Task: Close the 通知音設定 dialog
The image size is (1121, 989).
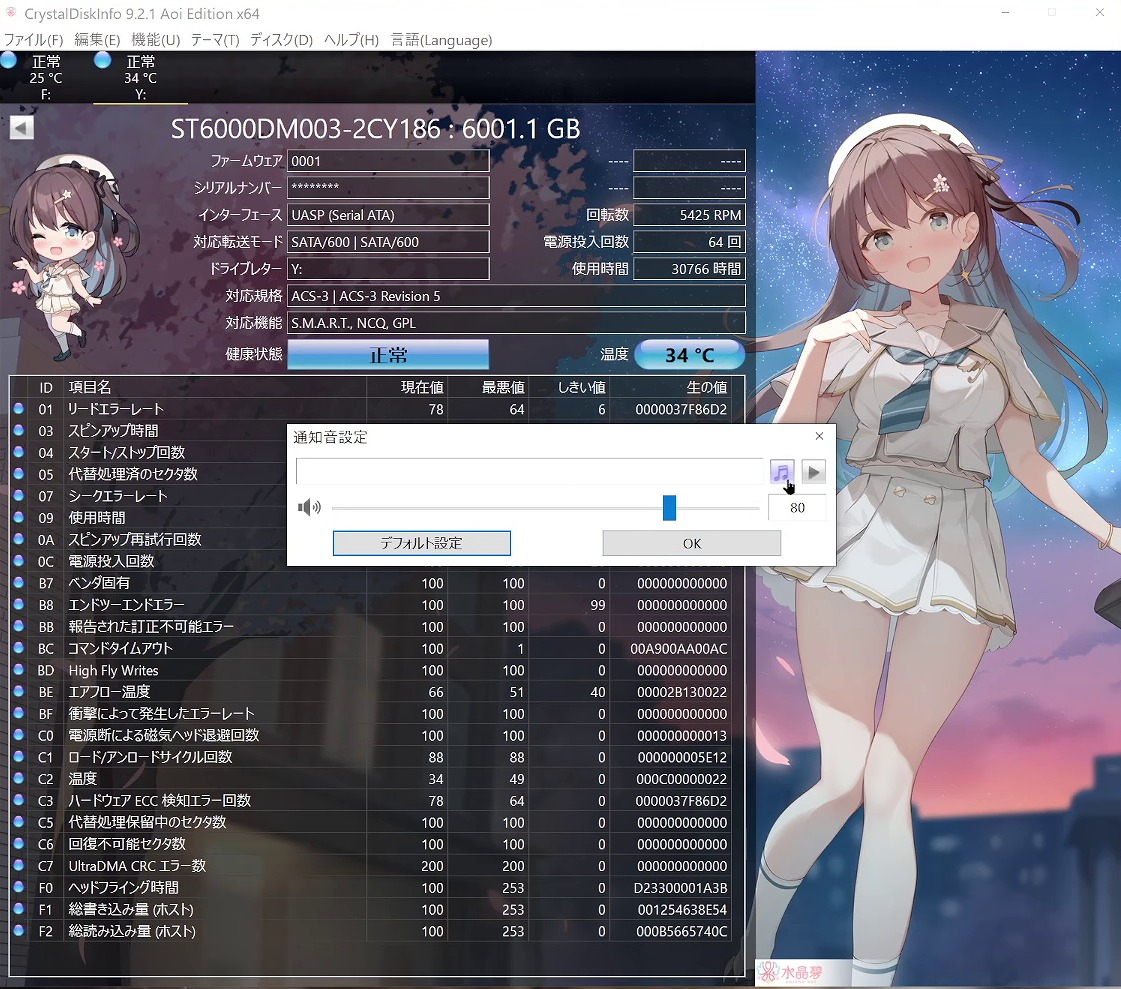Action: (819, 436)
